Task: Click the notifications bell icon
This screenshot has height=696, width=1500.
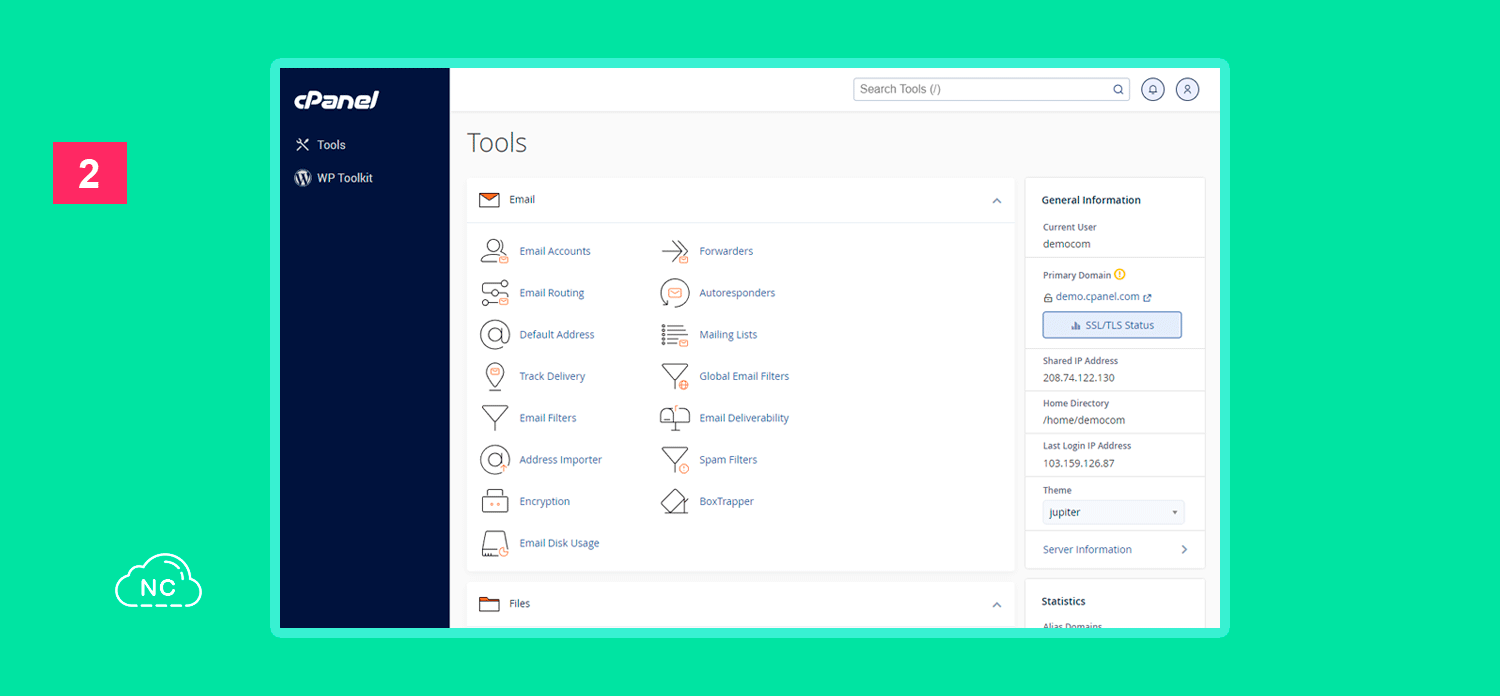Action: coord(1153,89)
